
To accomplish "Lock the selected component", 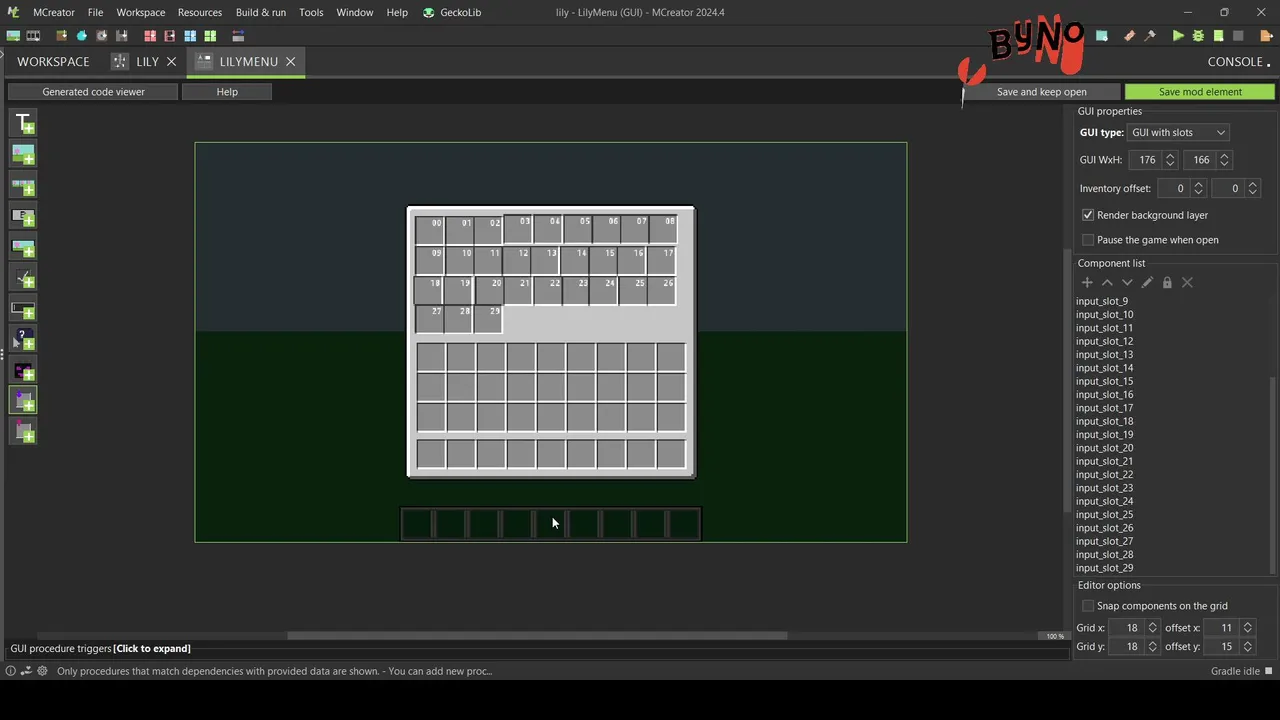I will click(1167, 283).
